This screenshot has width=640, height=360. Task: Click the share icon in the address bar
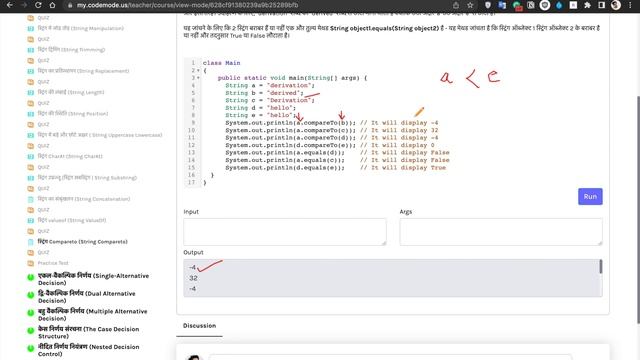click(456, 5)
